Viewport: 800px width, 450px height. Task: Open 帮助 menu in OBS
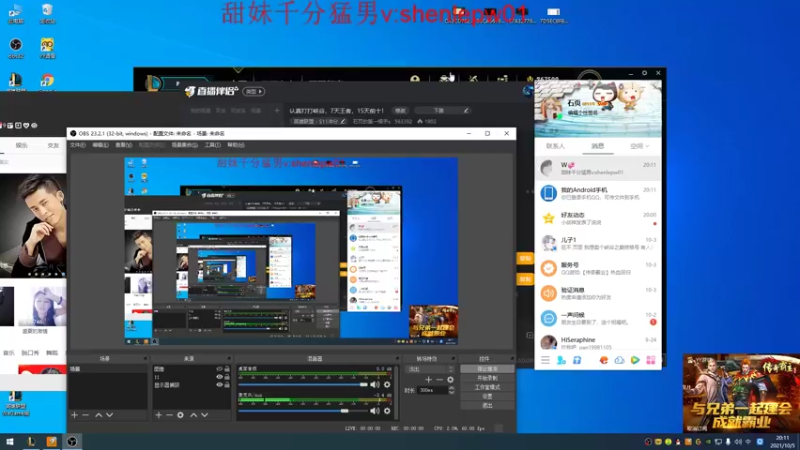236,145
